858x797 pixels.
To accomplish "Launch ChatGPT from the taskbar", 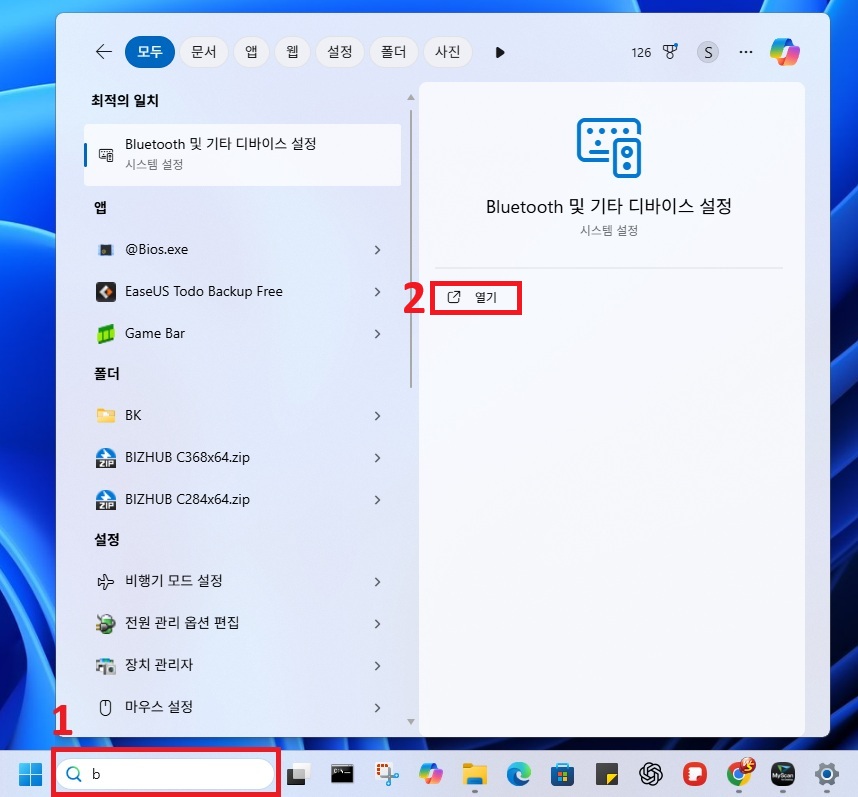I will tap(651, 774).
